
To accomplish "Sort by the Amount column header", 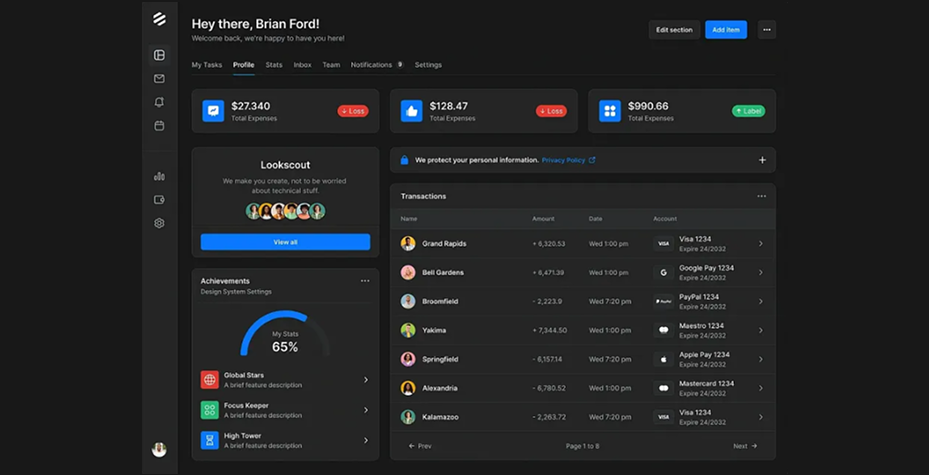I will pos(543,219).
